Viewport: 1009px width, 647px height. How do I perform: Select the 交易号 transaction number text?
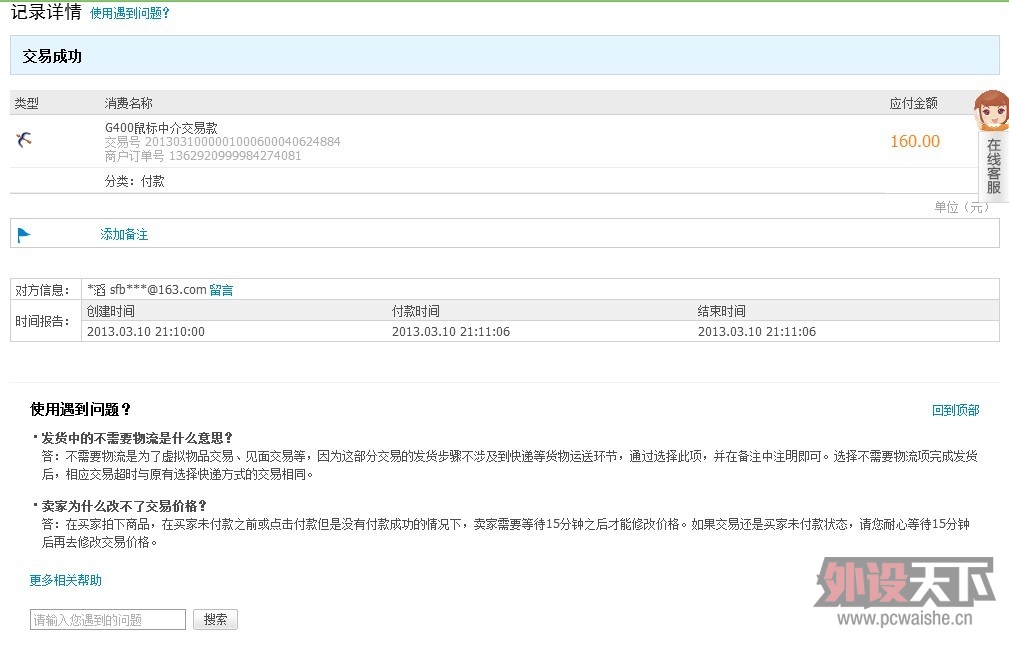pyautogui.click(x=222, y=142)
